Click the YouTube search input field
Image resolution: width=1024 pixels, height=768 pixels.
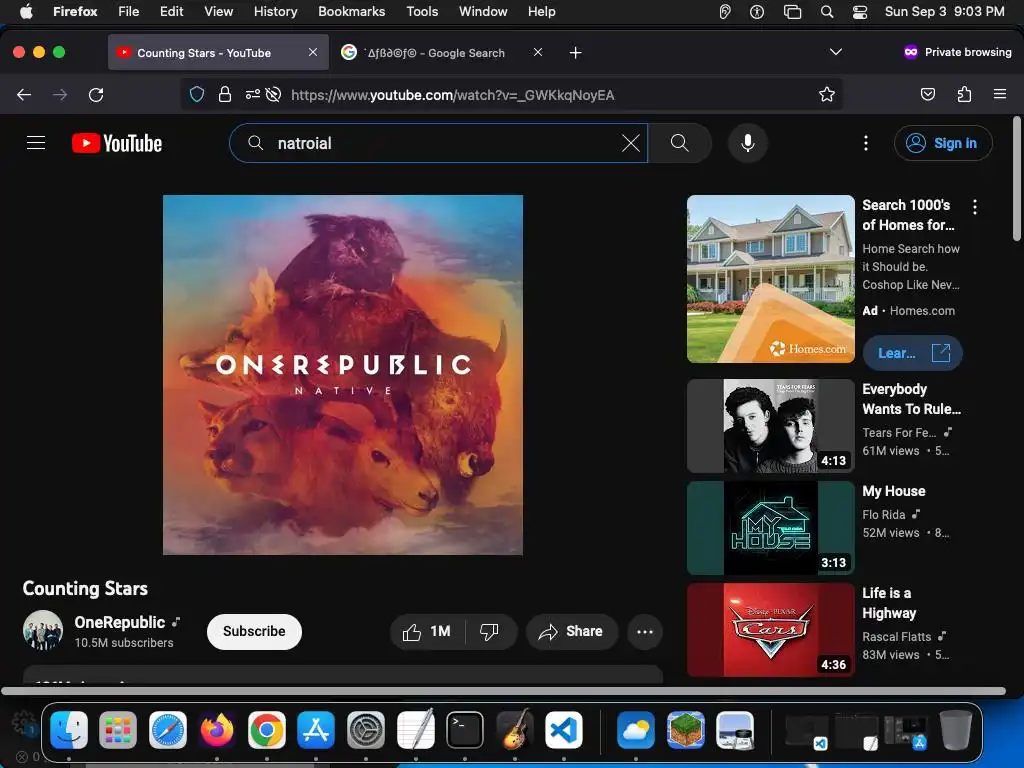438,143
